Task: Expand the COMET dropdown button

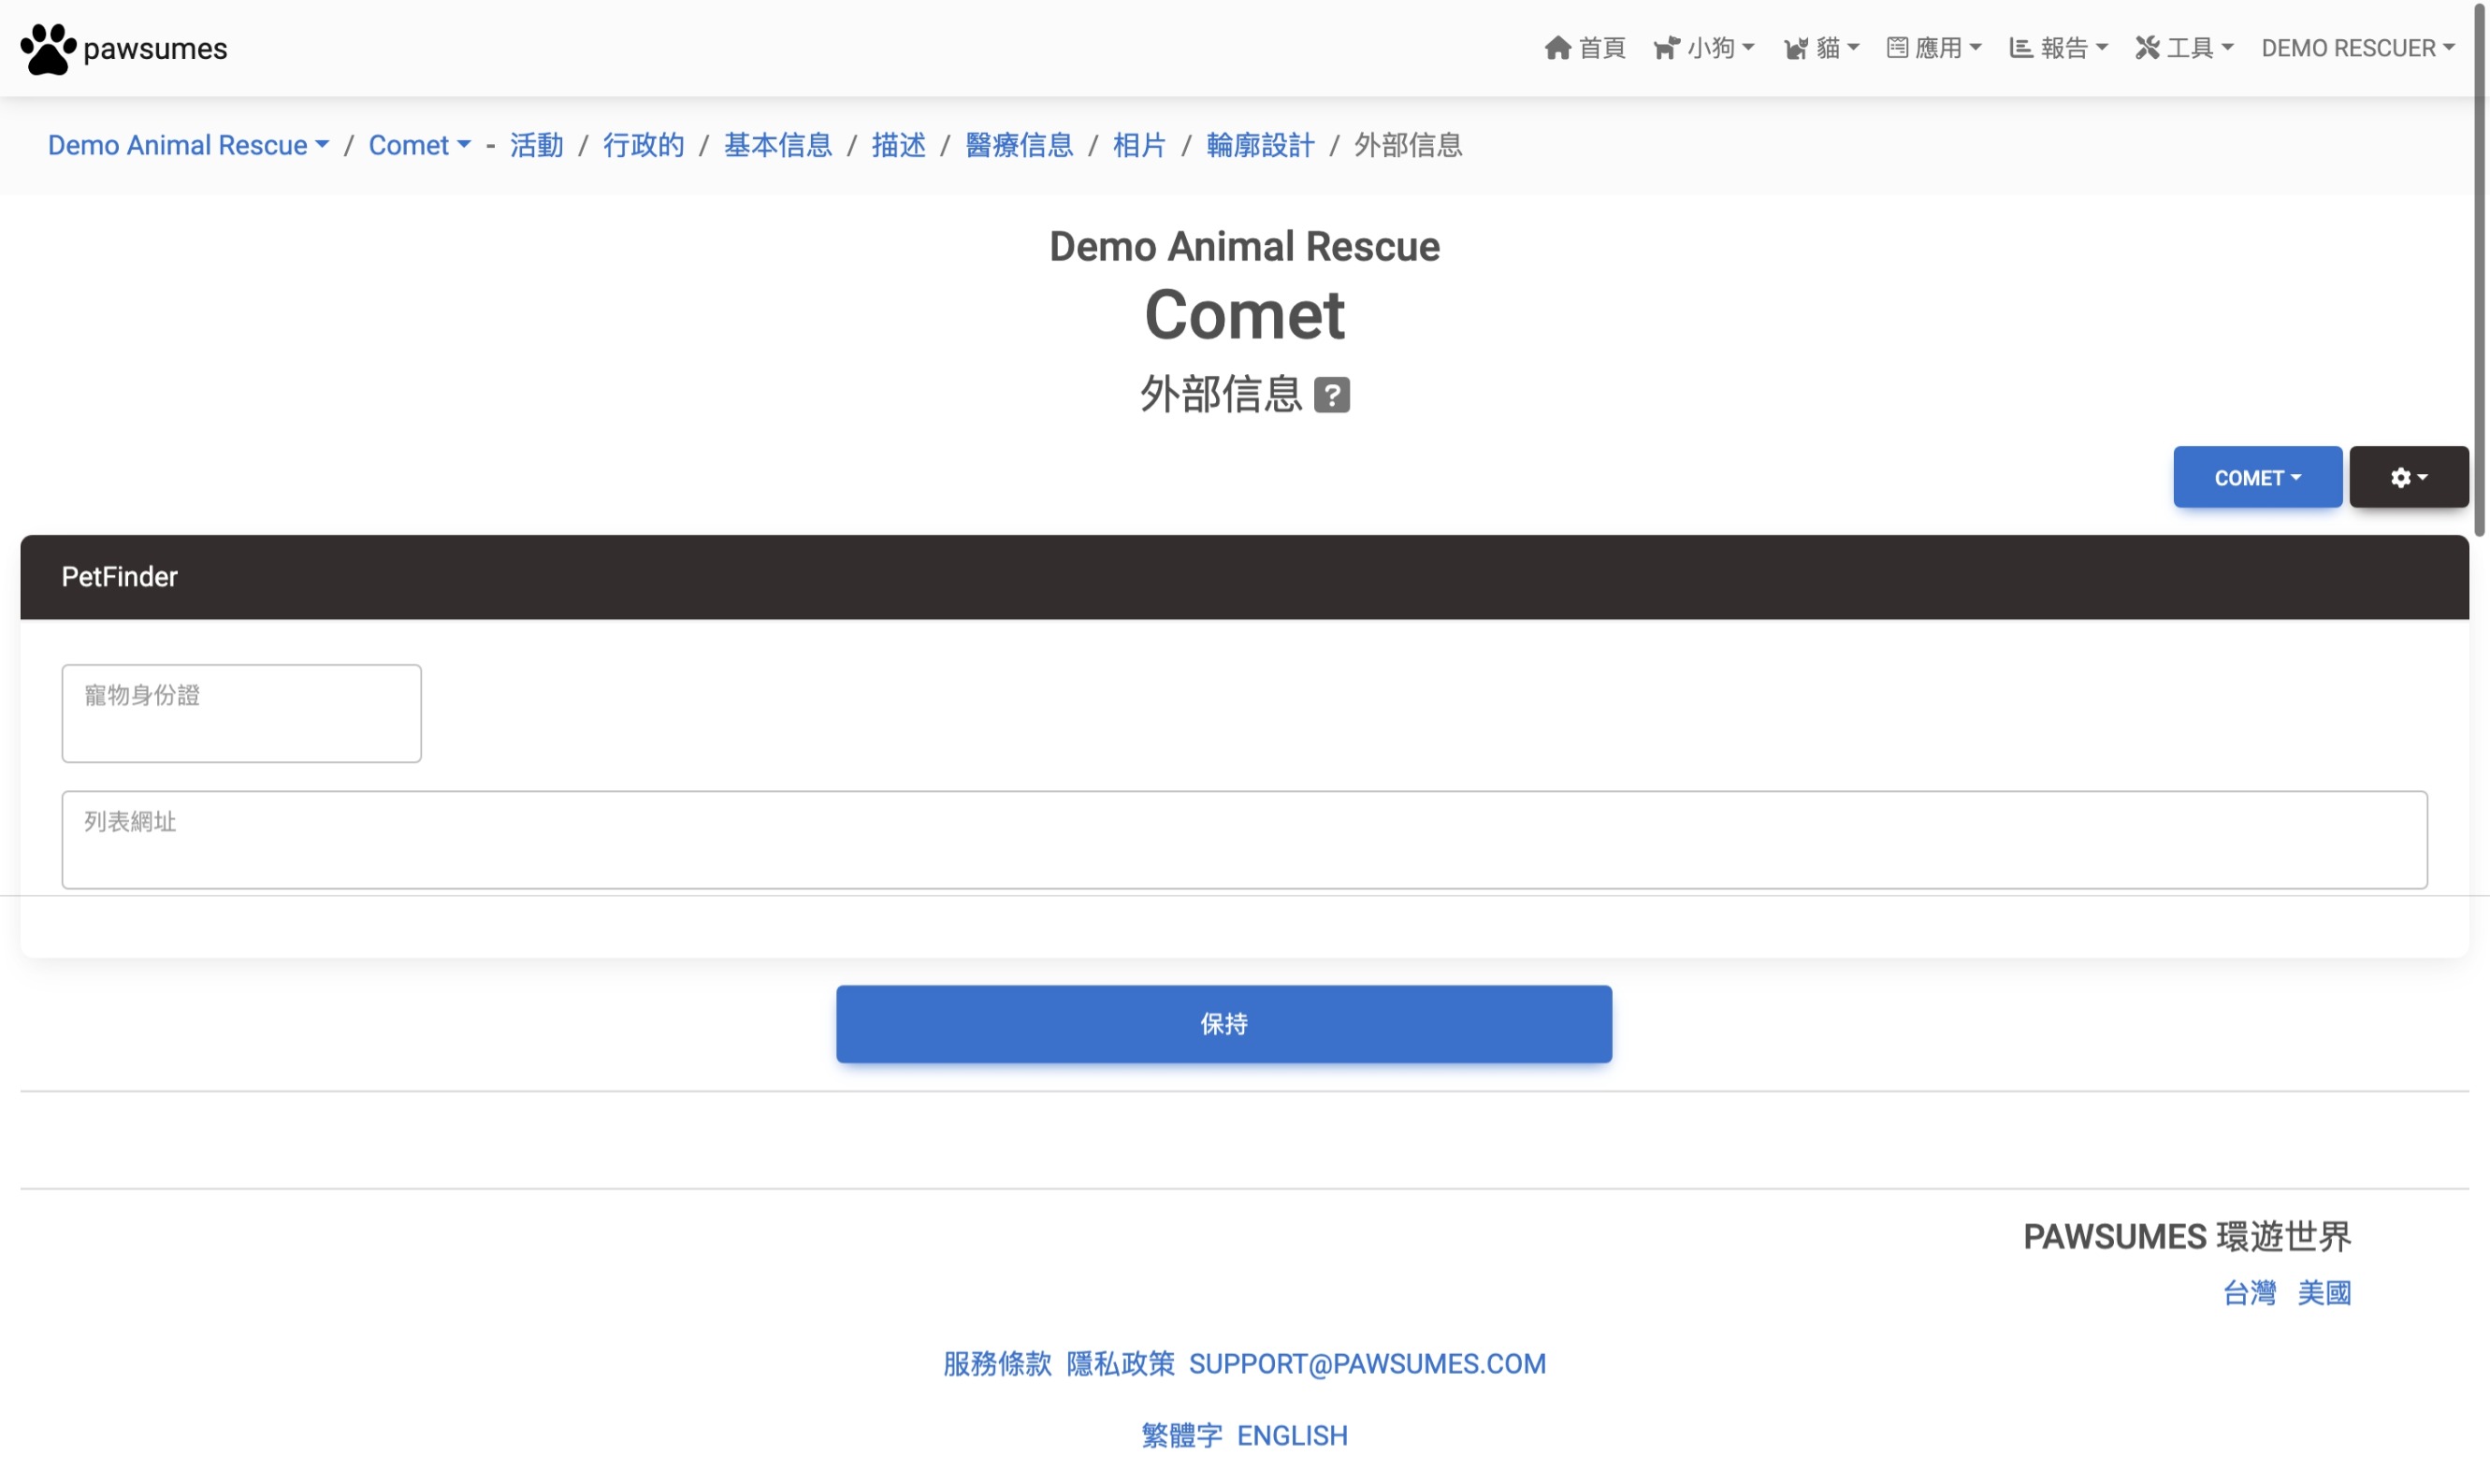Action: 2259,477
